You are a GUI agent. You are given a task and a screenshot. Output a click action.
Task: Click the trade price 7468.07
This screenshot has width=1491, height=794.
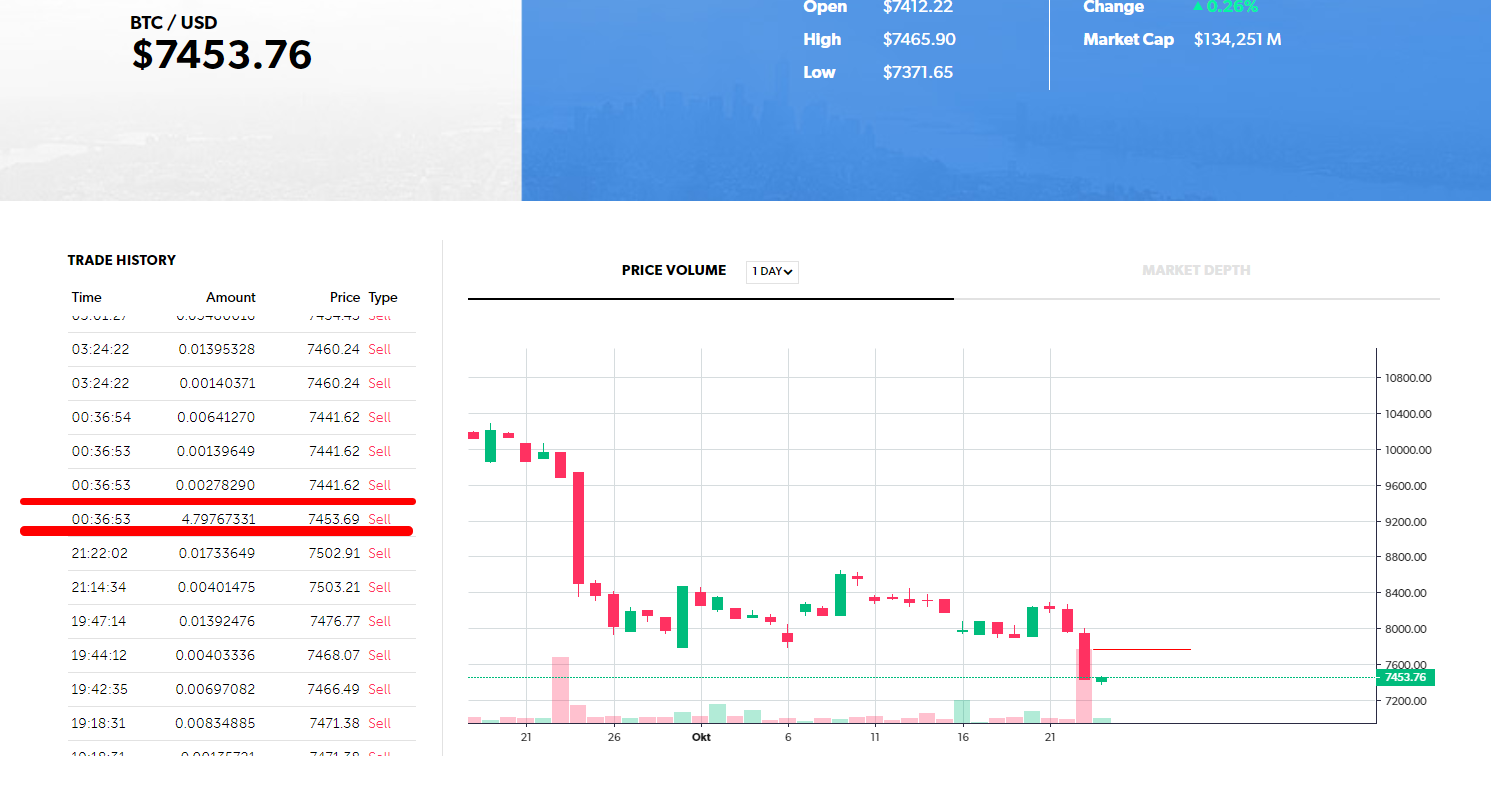coord(335,655)
